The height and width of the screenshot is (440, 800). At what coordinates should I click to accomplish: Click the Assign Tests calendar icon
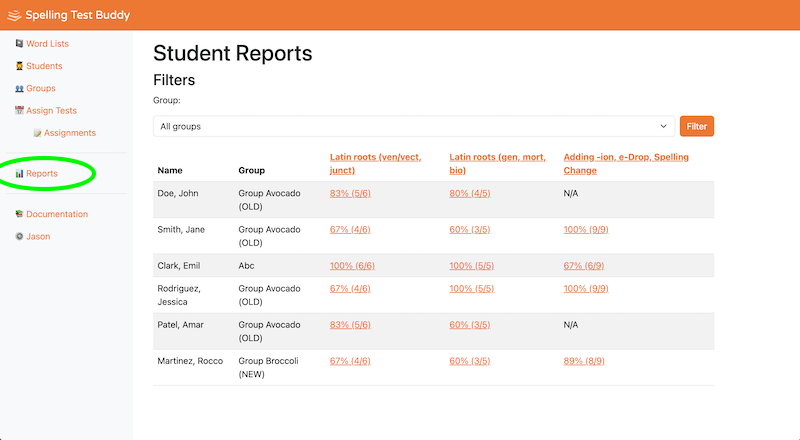click(19, 111)
